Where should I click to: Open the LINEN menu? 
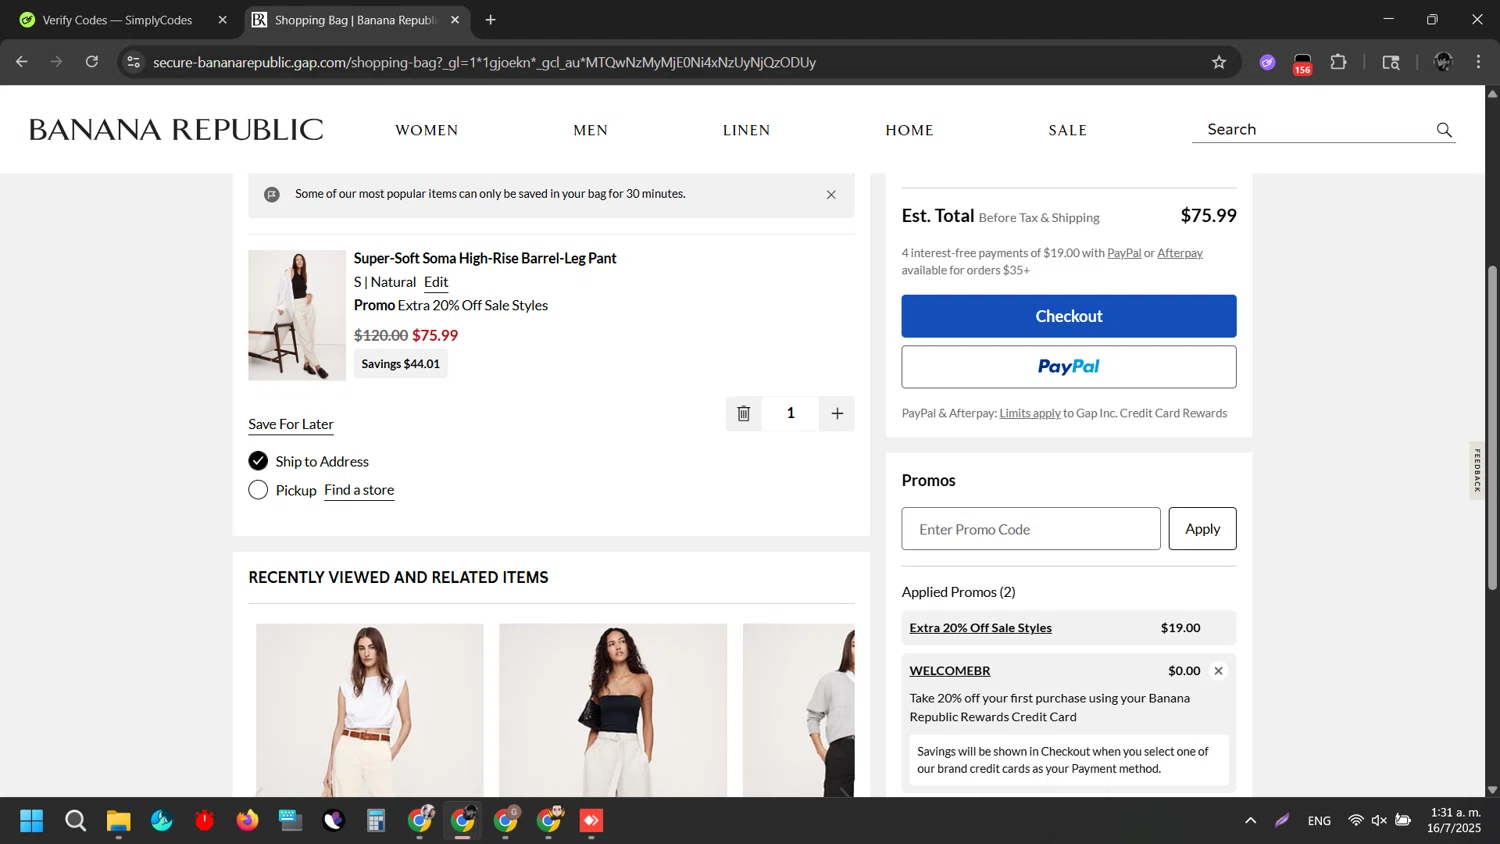coord(747,130)
